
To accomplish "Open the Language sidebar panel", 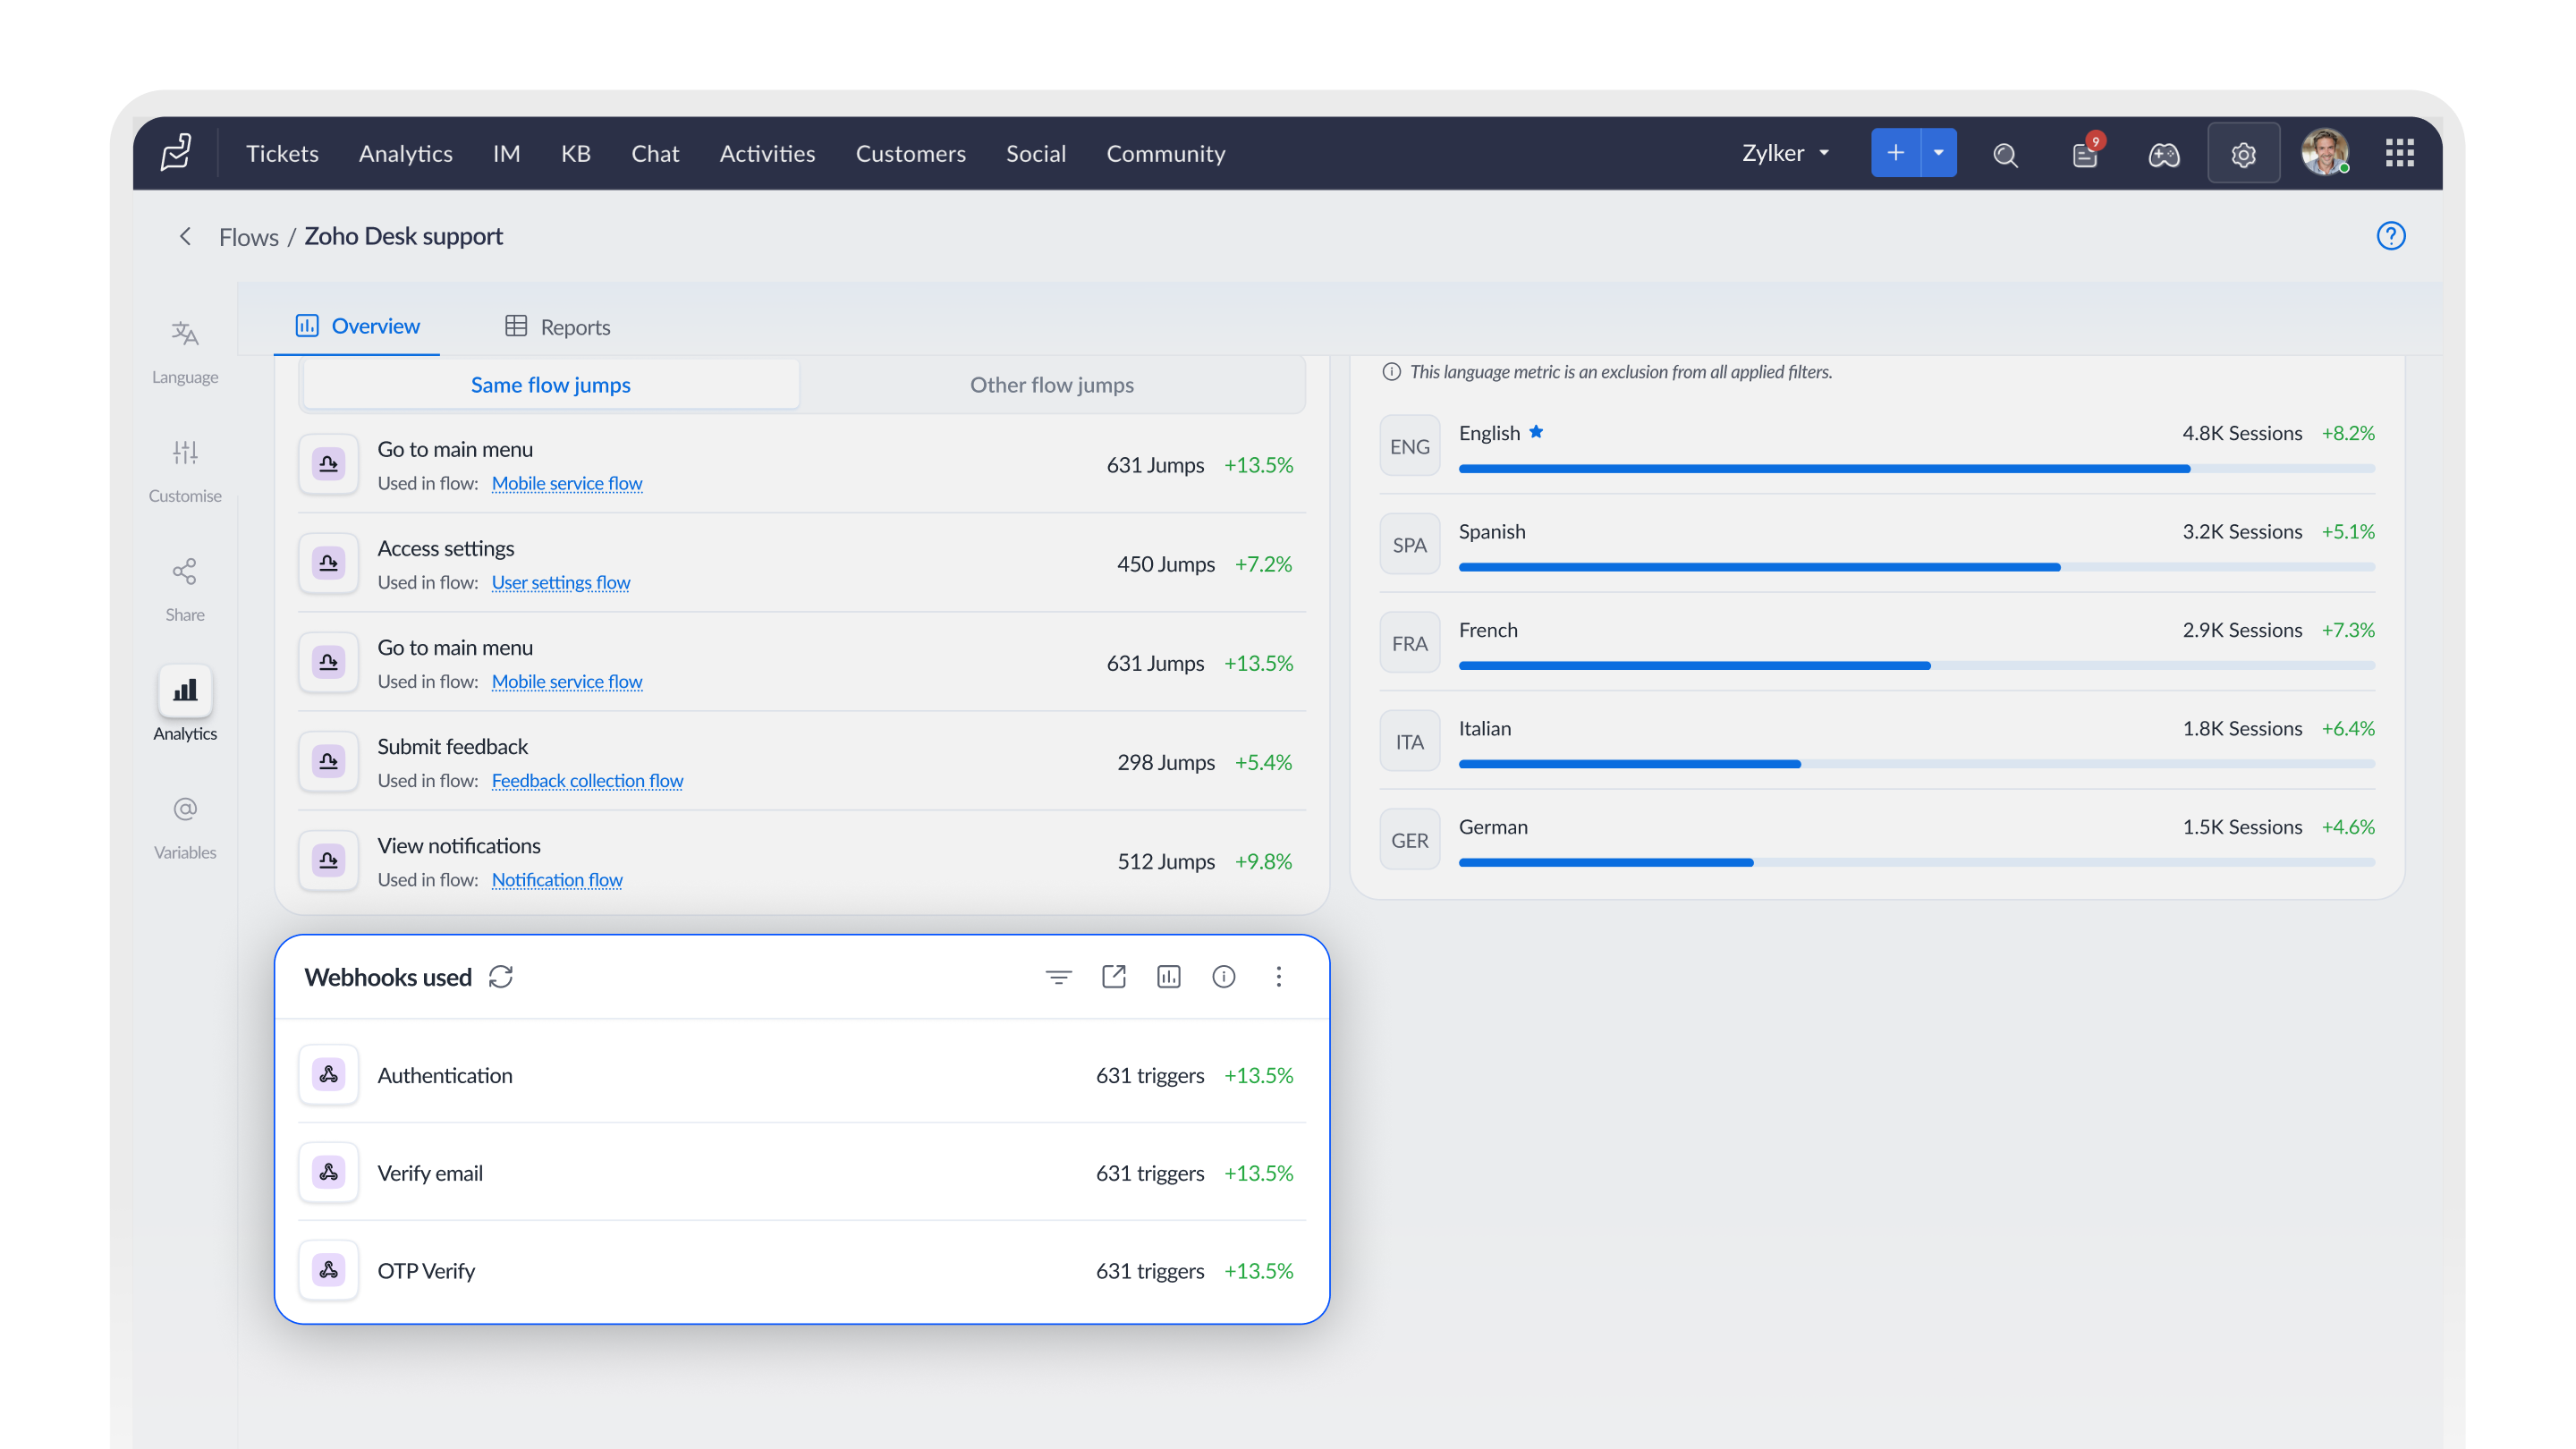I will pos(185,351).
